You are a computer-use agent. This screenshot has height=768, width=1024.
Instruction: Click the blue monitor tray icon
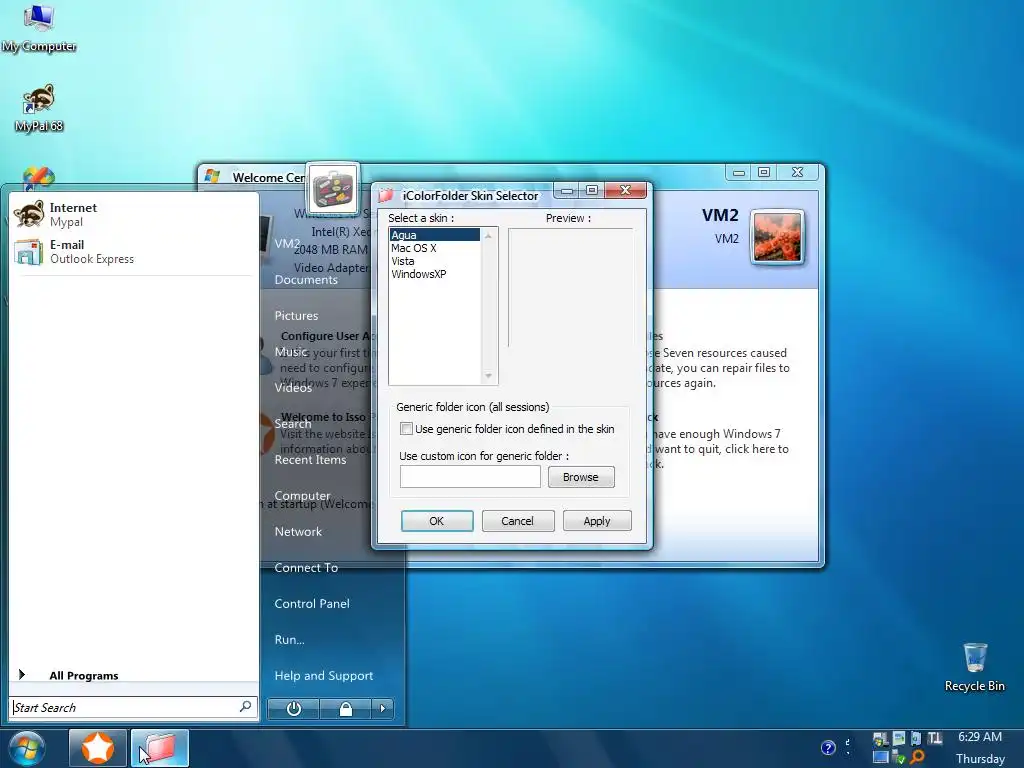(x=880, y=757)
